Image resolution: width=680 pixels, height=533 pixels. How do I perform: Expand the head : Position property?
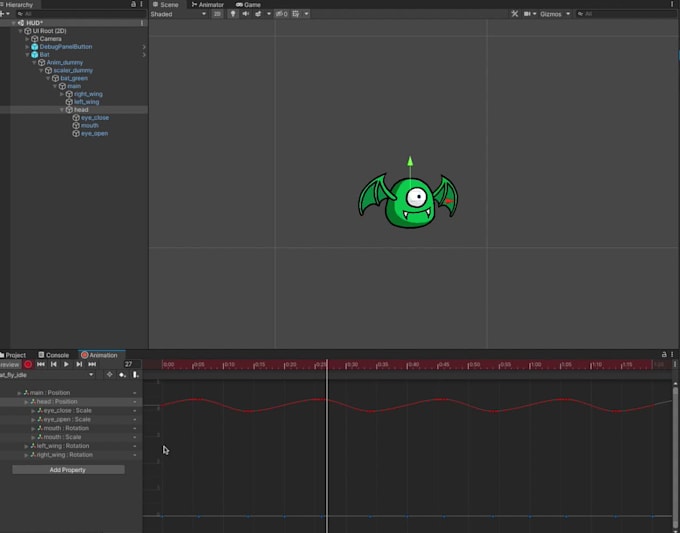point(26,402)
